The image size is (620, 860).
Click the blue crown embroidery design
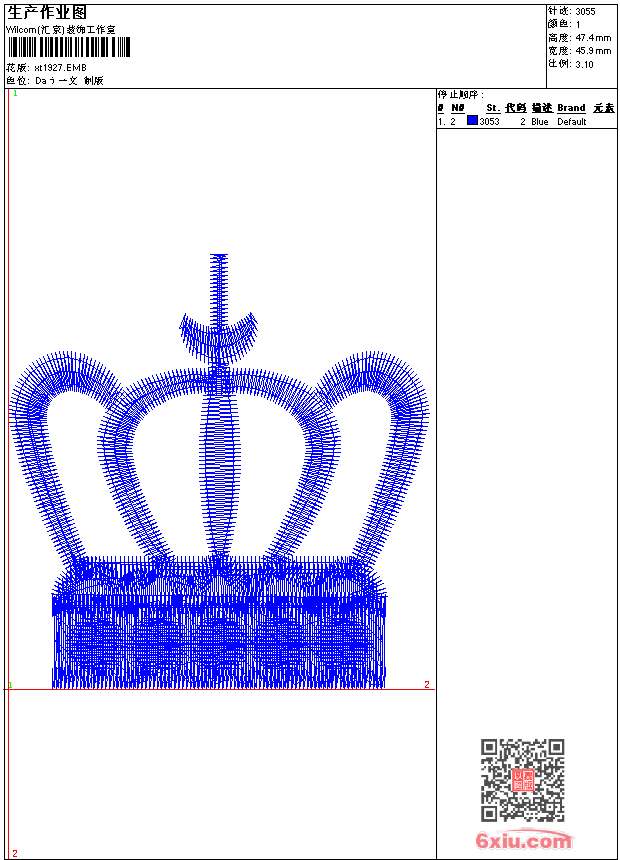(x=219, y=471)
